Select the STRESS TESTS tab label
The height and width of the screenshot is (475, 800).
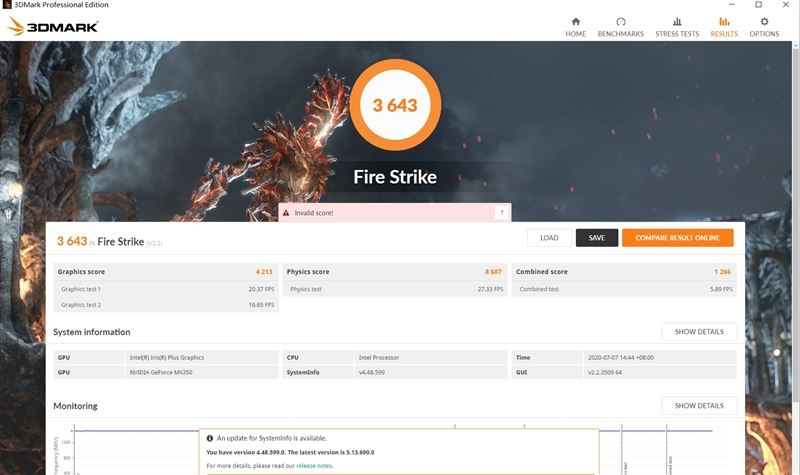point(677,34)
